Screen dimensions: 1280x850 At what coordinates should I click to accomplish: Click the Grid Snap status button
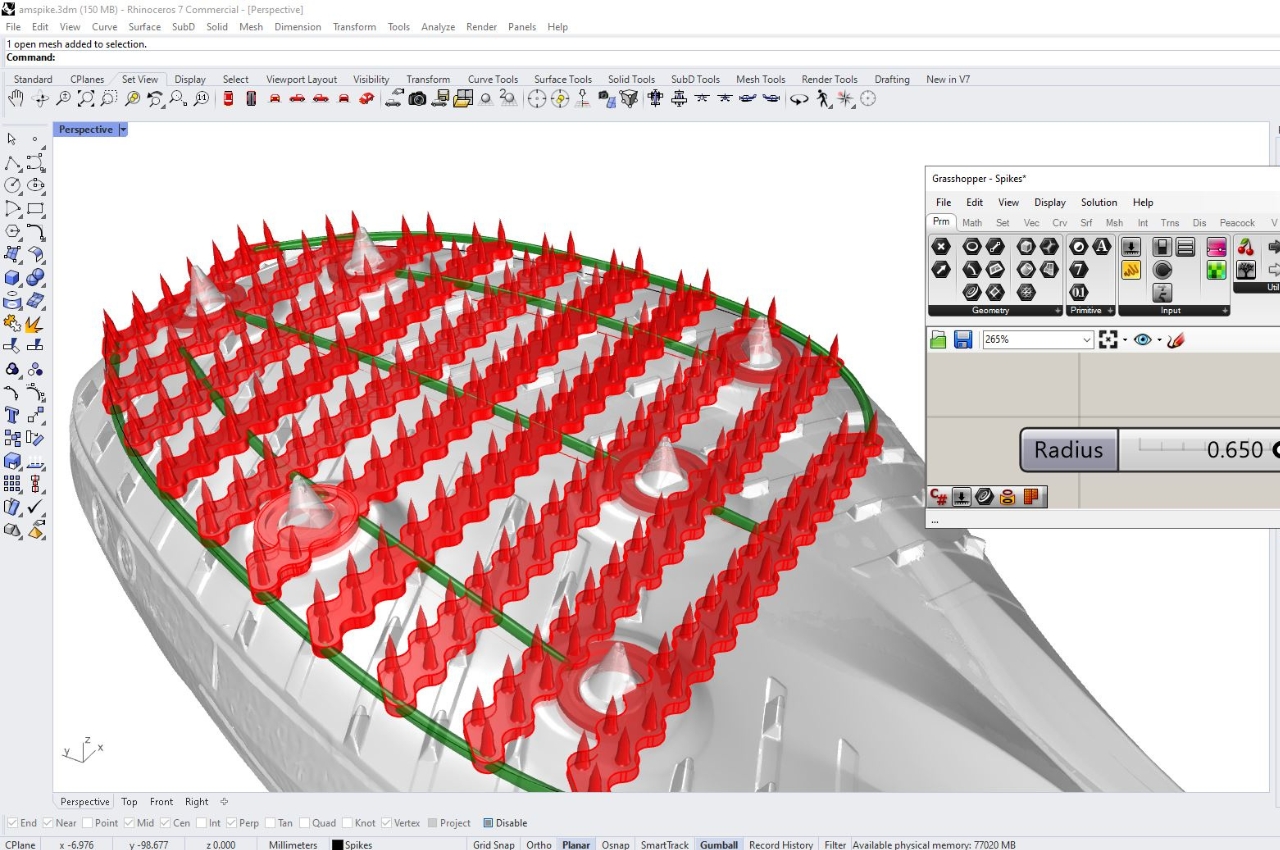click(494, 845)
